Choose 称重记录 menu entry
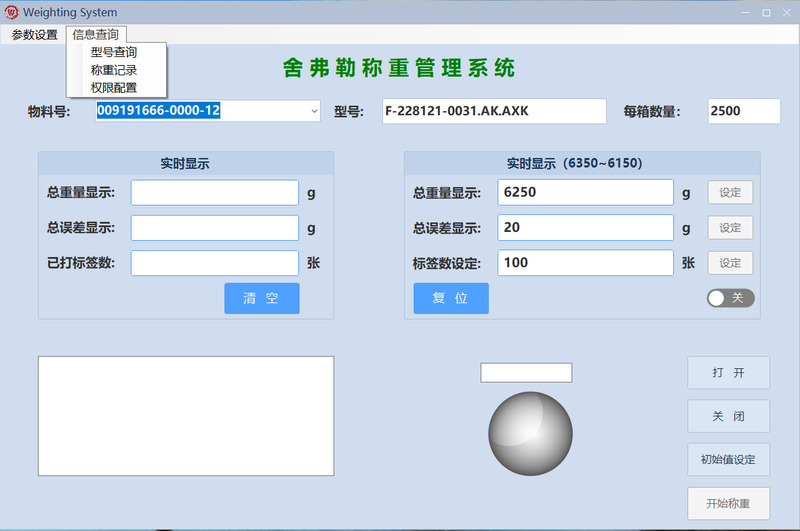Image resolution: width=800 pixels, height=531 pixels. 114,70
